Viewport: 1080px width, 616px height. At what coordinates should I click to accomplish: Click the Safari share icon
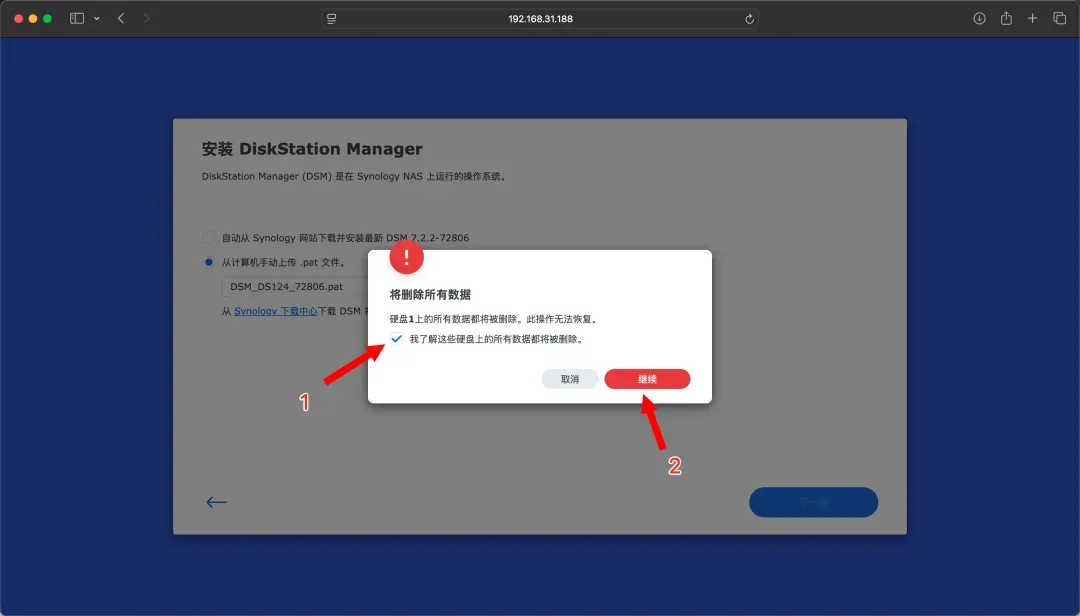coord(1006,19)
